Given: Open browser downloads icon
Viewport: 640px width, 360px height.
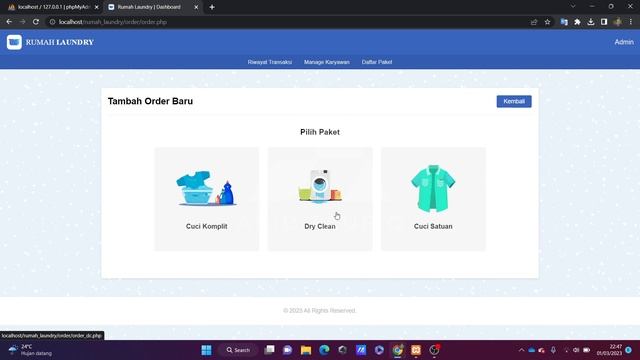Looking at the screenshot, I should (591, 22).
